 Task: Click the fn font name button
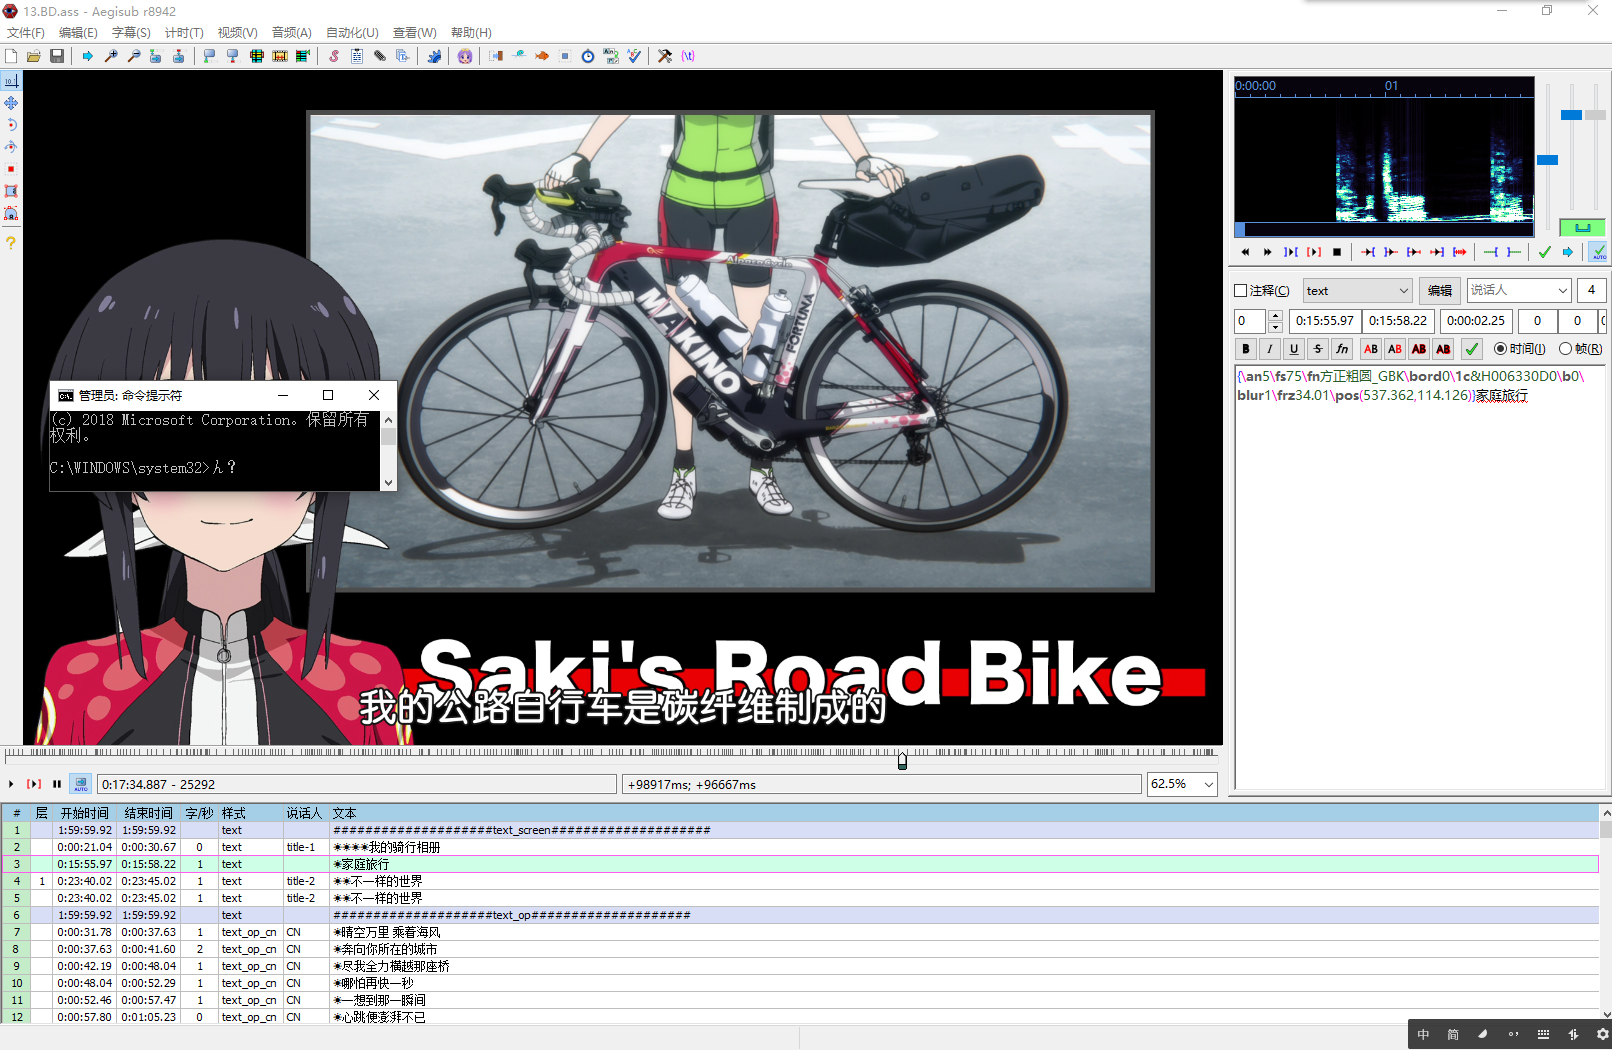click(x=1342, y=349)
